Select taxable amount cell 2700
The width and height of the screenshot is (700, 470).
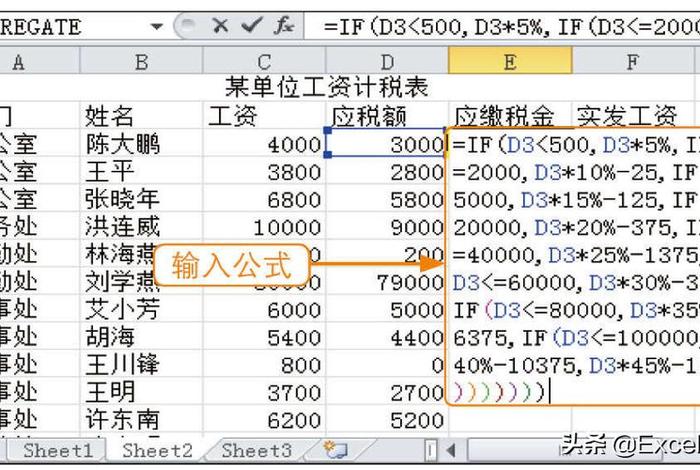pos(386,393)
